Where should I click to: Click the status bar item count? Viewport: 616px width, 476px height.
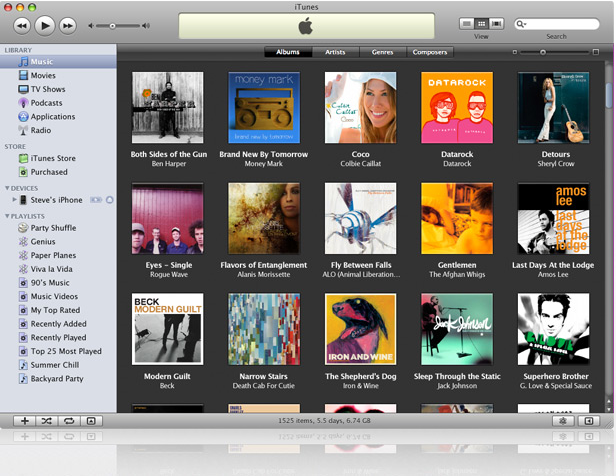[x=324, y=421]
